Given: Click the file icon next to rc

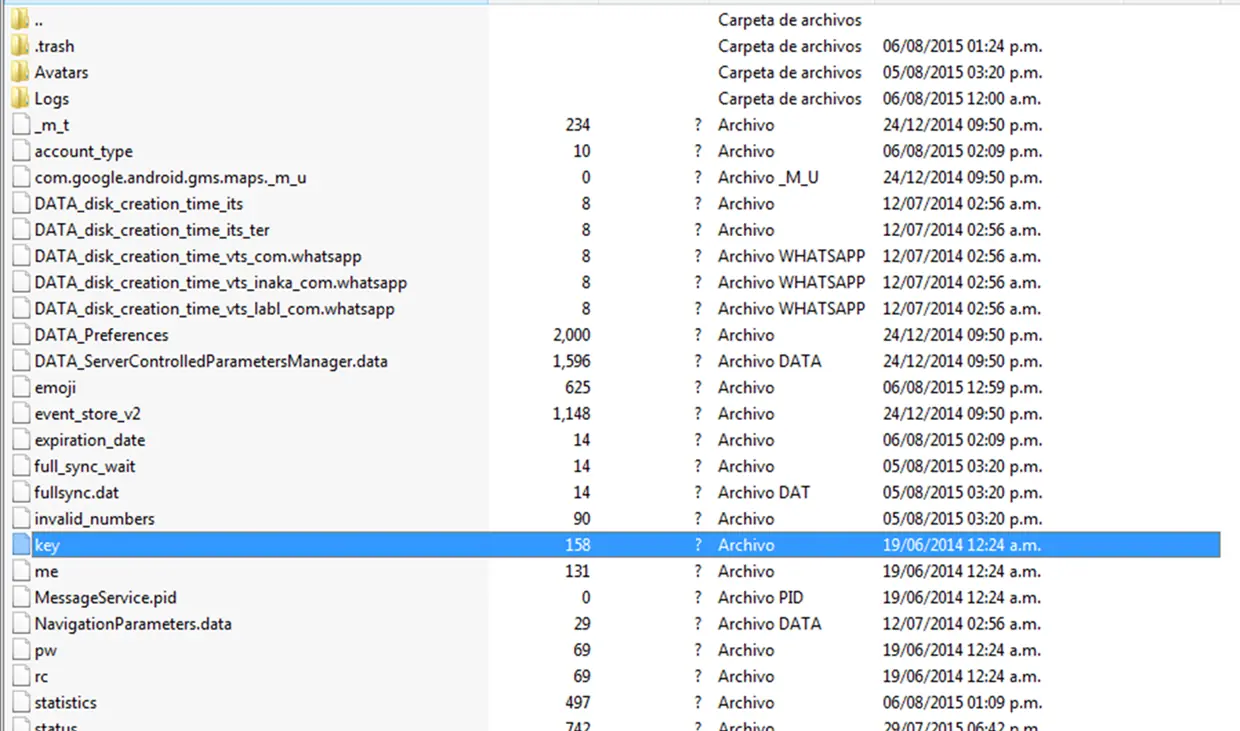Looking at the screenshot, I should 21,676.
